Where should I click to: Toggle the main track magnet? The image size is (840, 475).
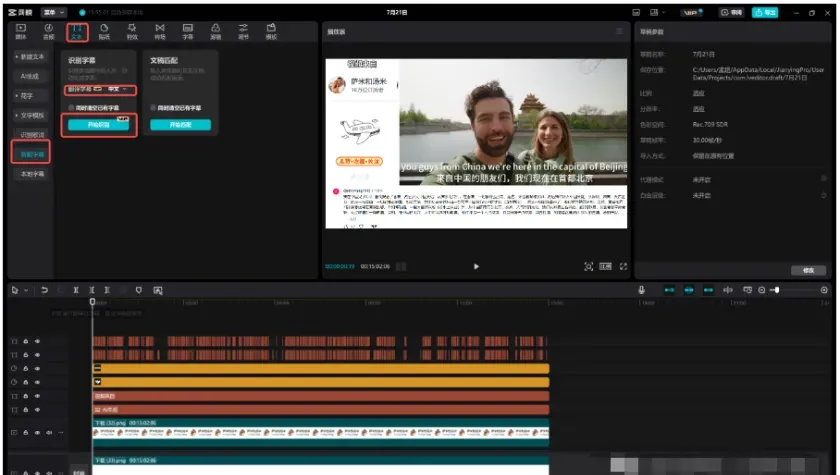click(x=669, y=290)
